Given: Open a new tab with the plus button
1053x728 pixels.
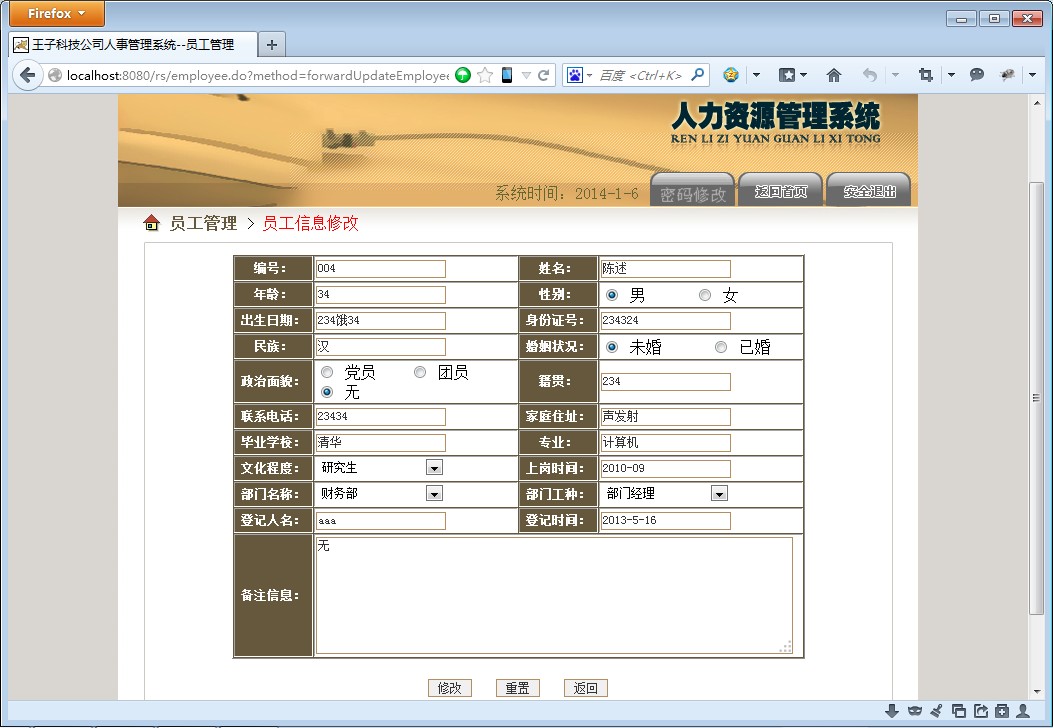Looking at the screenshot, I should (272, 45).
